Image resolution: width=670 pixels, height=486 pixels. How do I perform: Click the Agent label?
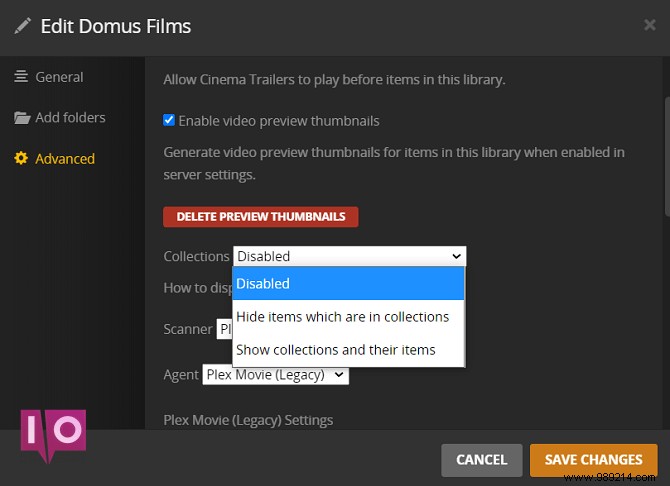click(181, 374)
